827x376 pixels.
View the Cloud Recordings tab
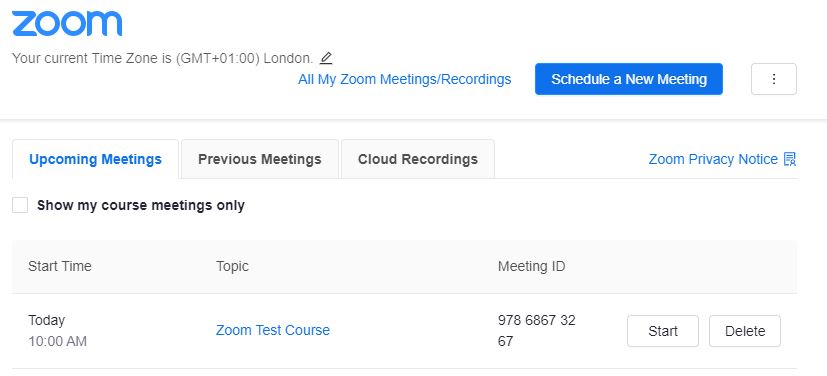point(418,159)
